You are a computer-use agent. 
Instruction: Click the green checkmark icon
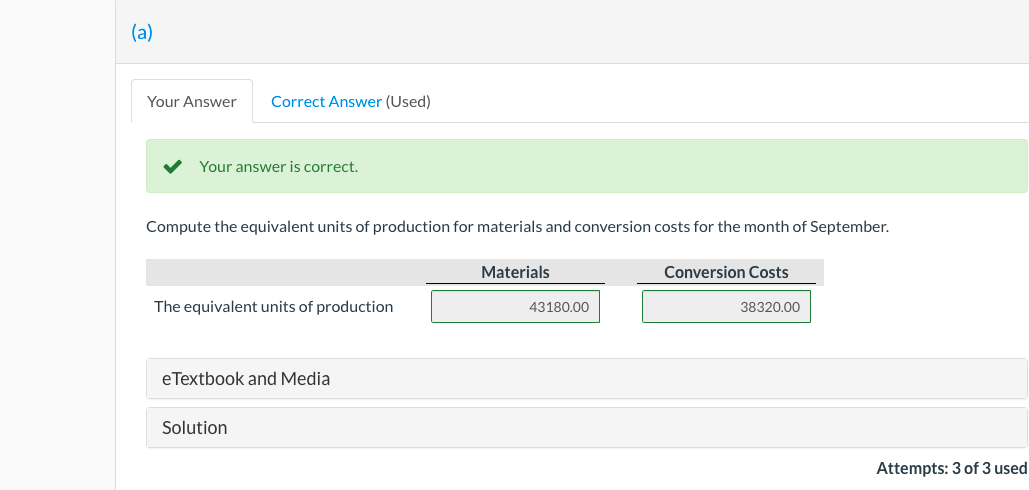(172, 167)
